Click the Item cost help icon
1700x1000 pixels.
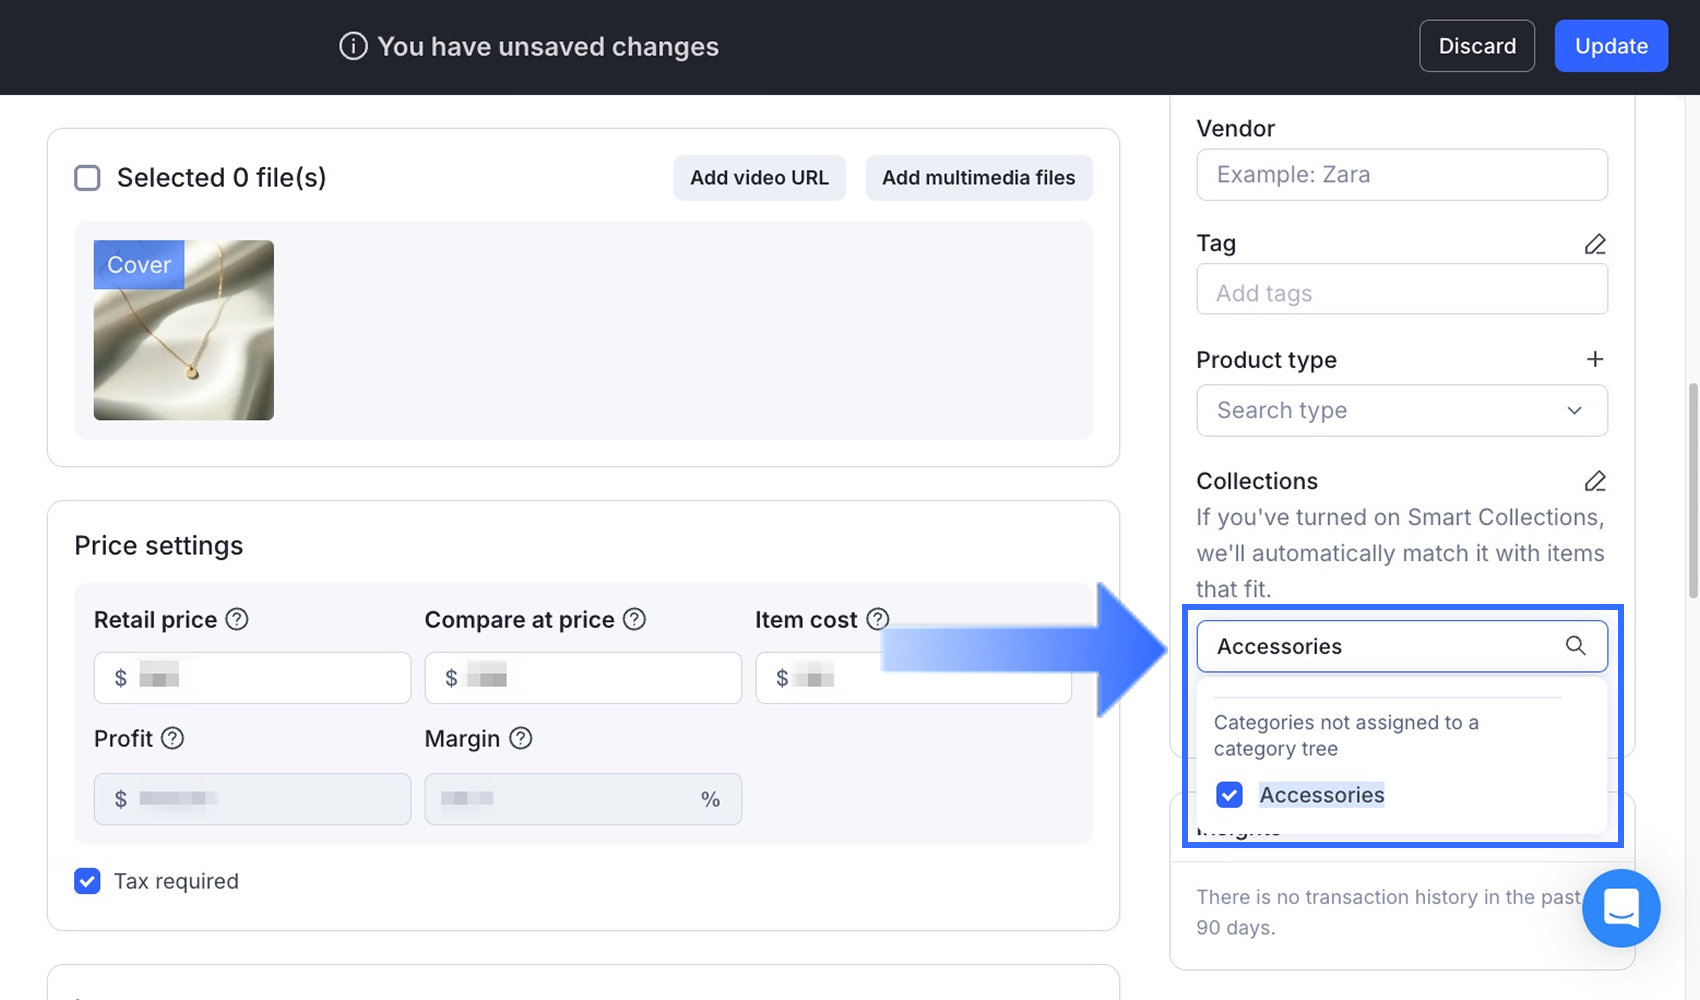pyautogui.click(x=877, y=619)
